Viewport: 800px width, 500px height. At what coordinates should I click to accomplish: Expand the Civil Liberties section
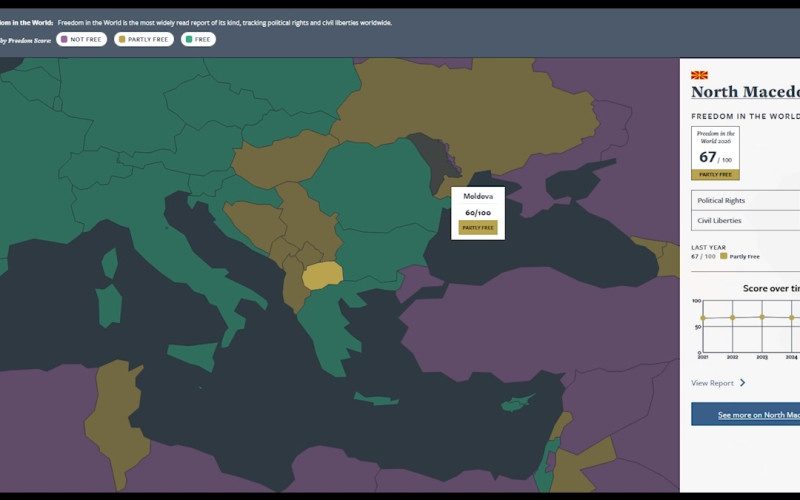(745, 220)
